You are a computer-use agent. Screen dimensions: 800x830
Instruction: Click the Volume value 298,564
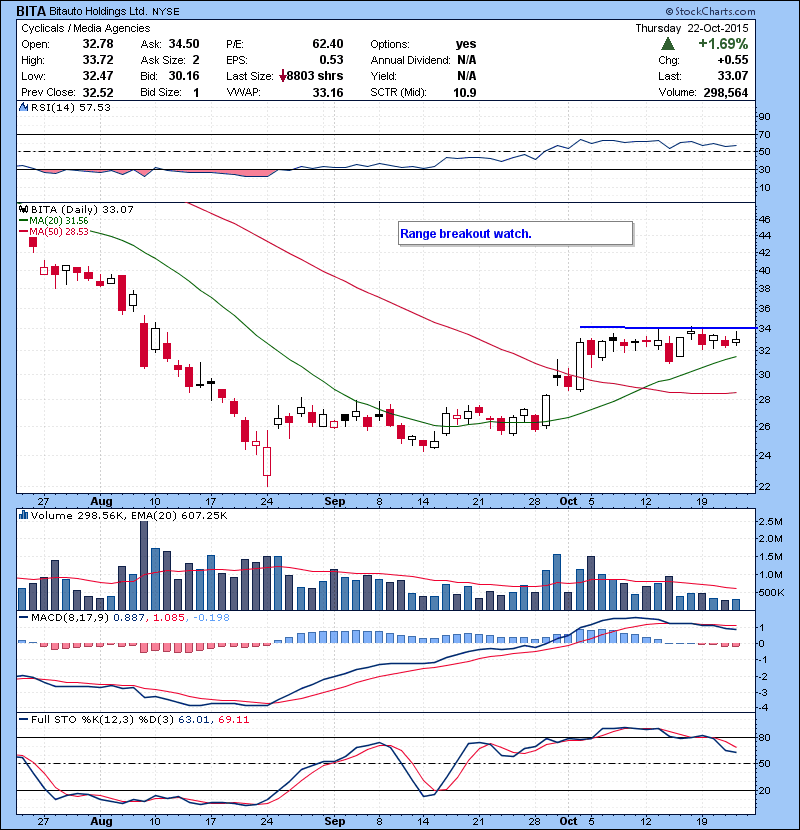(726, 93)
